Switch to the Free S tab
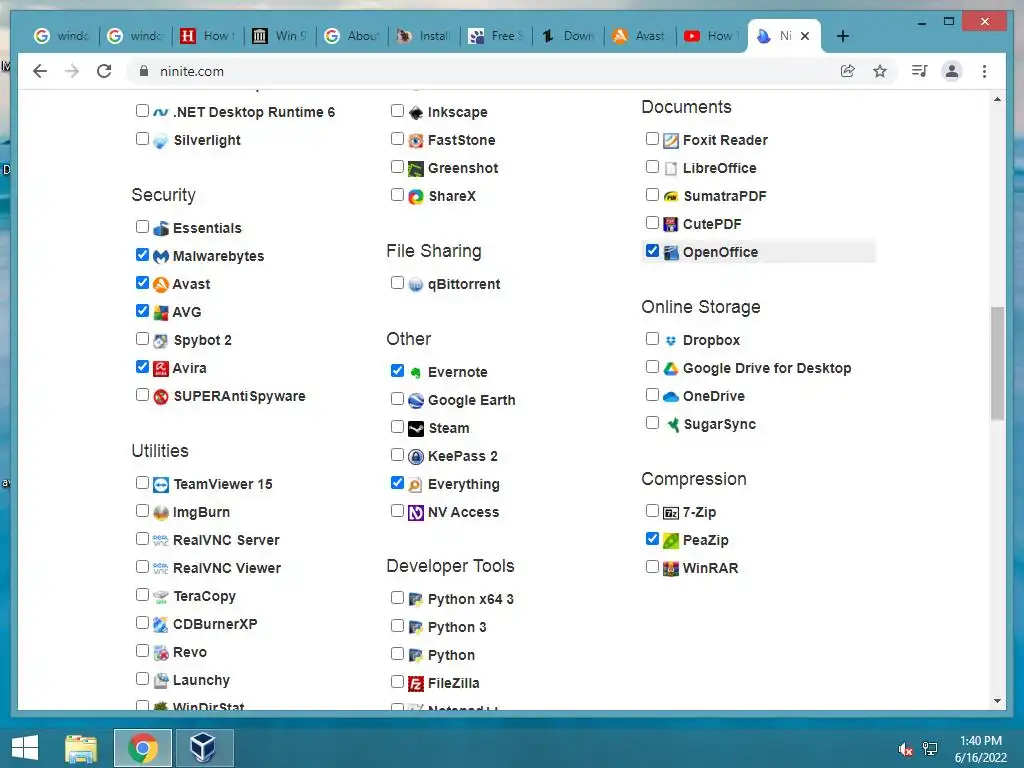1024x768 pixels. (496, 36)
